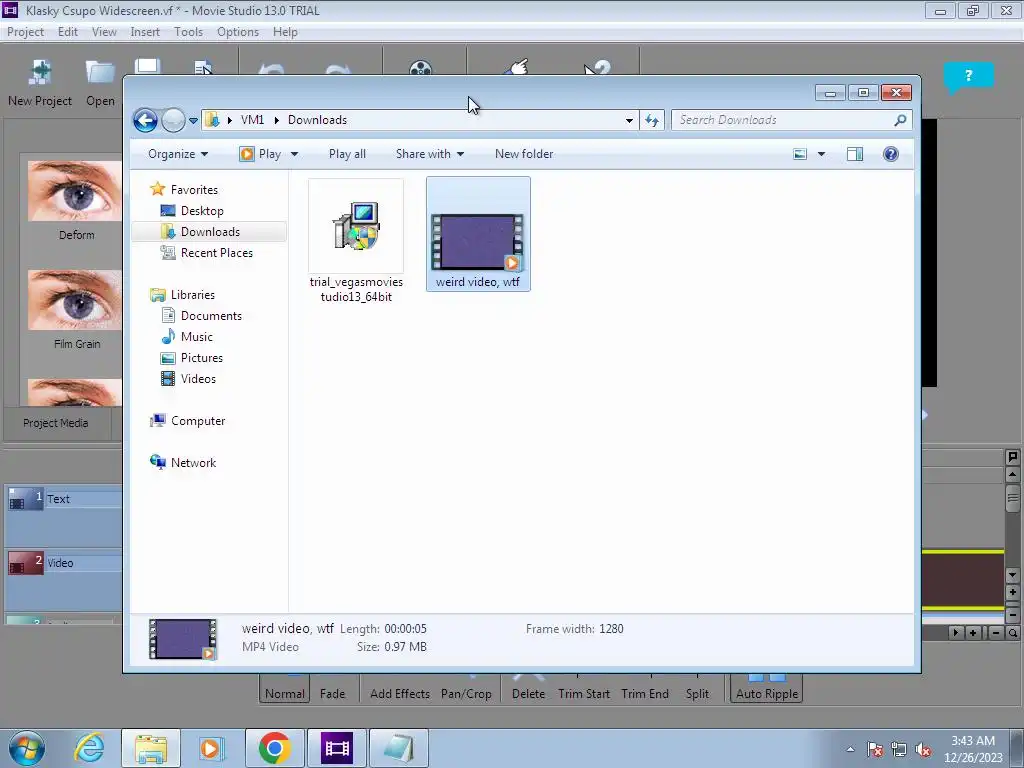This screenshot has width=1024, height=768.
Task: Click the Action Center flag tray icon
Action: [874, 750]
